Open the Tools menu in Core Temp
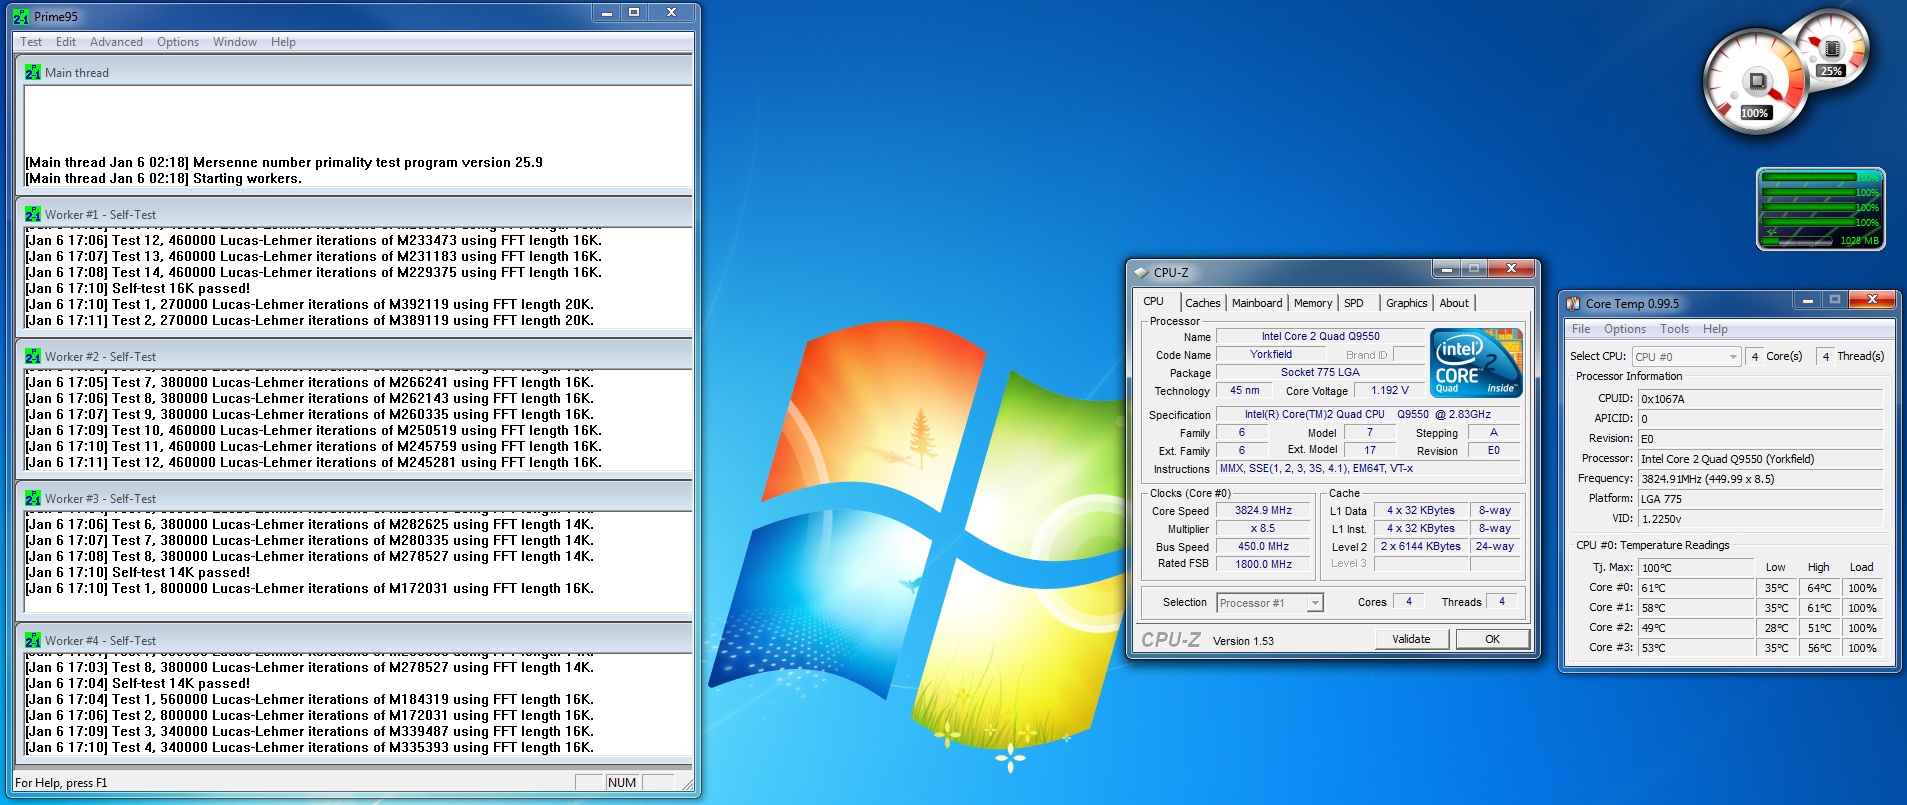 (1674, 329)
